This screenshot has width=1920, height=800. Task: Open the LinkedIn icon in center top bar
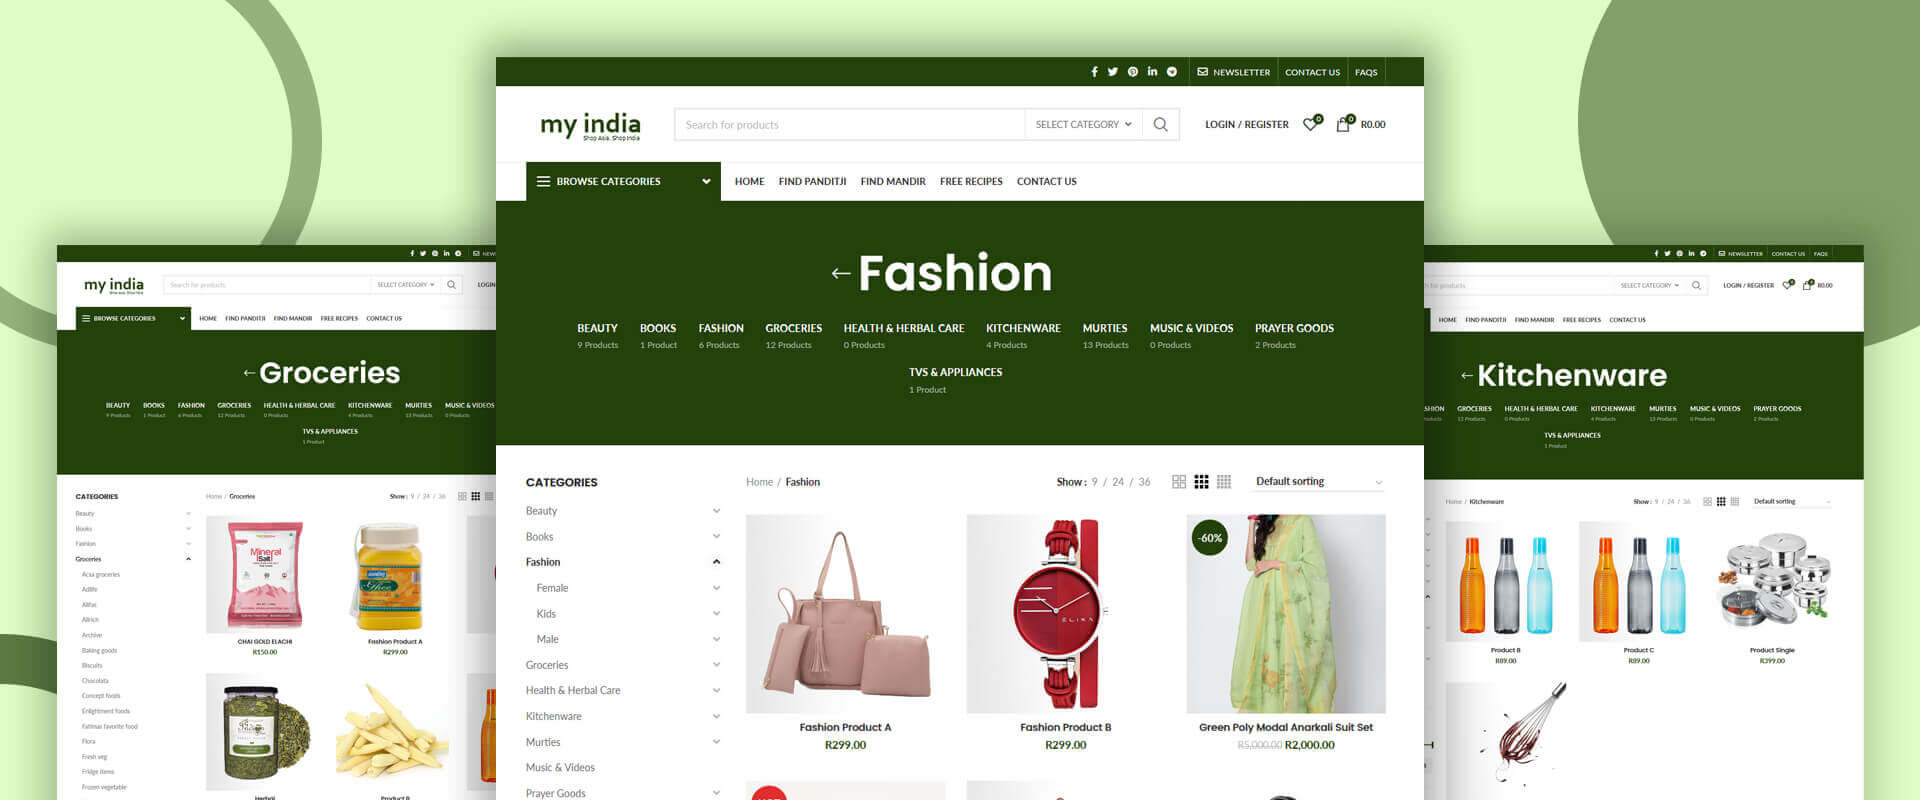point(1152,72)
